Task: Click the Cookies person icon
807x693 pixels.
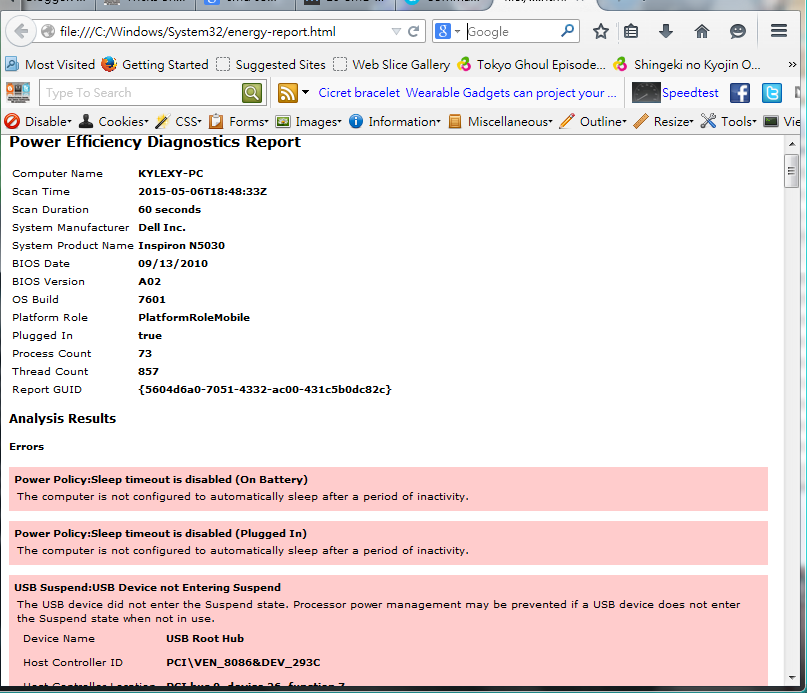Action: pyautogui.click(x=86, y=122)
